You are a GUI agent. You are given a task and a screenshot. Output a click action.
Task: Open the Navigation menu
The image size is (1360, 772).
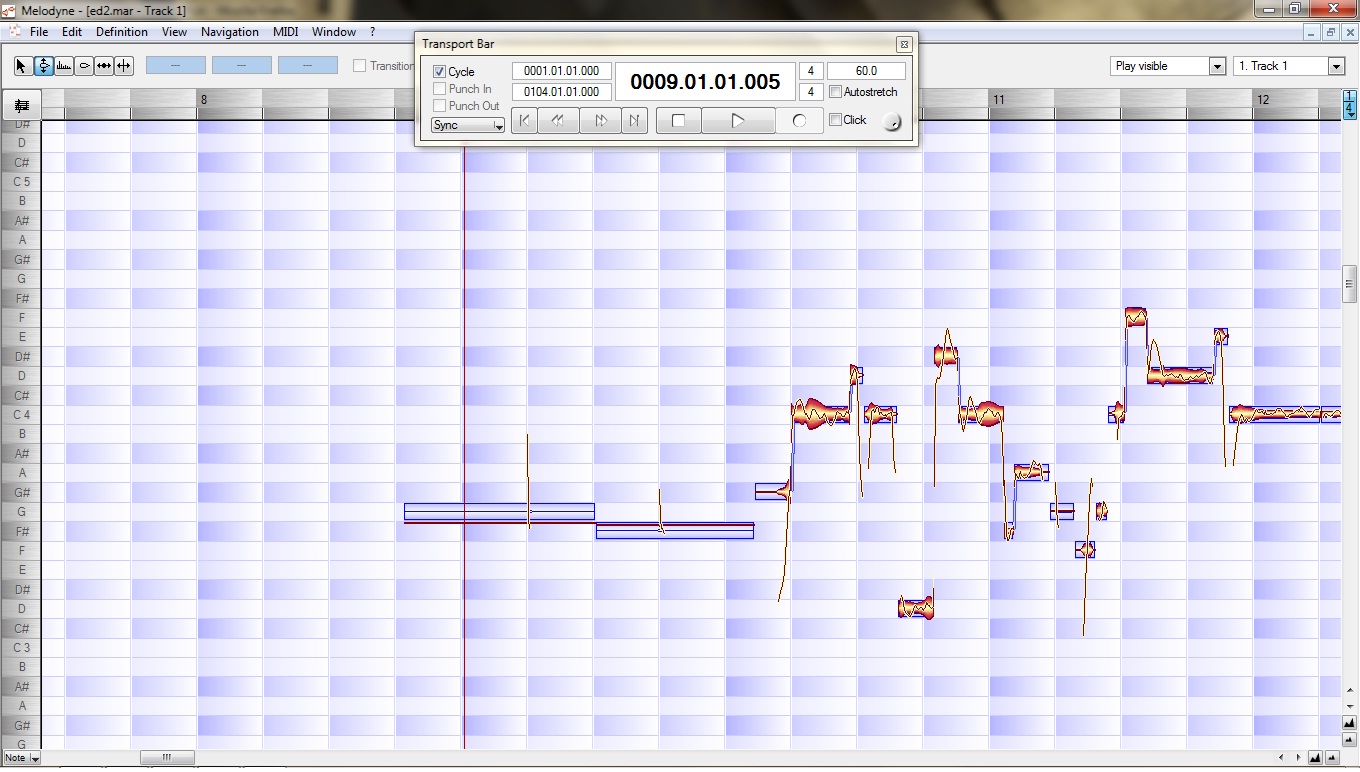tap(229, 31)
